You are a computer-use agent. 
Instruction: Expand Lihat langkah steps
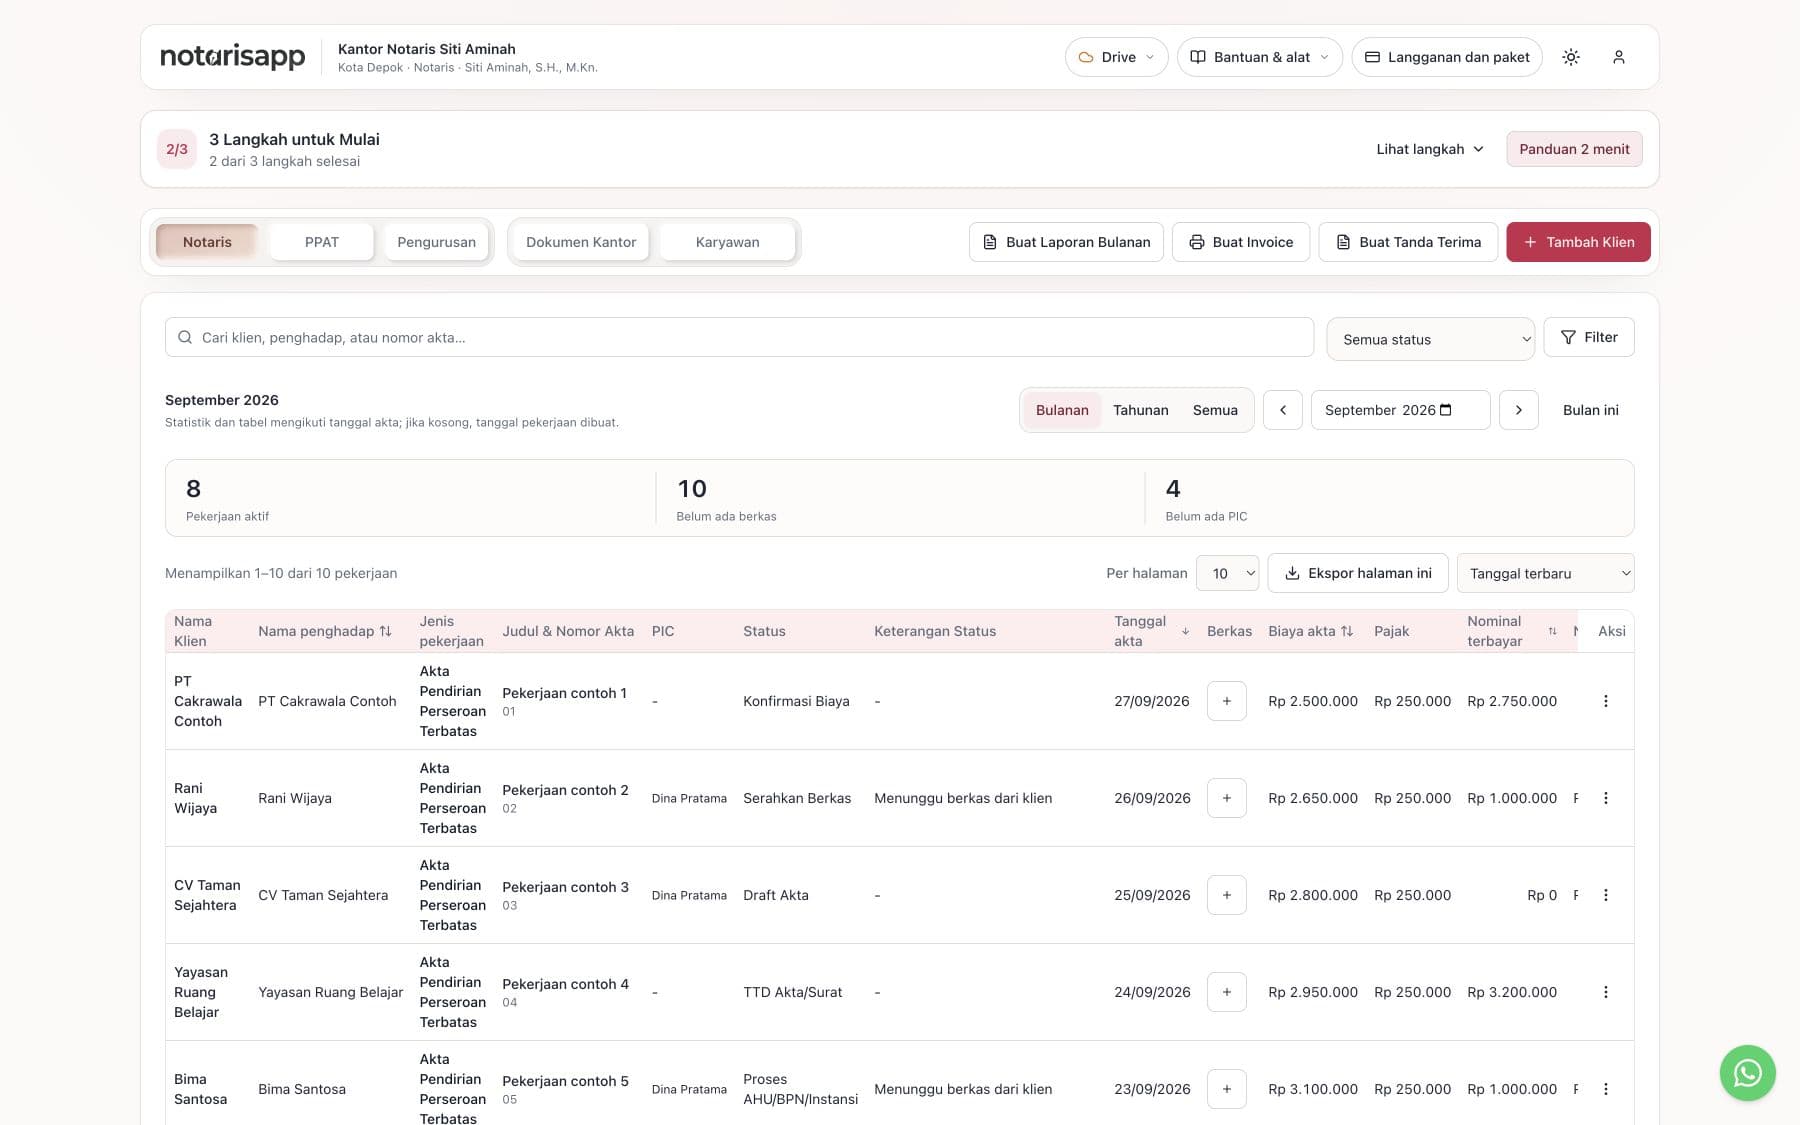pyautogui.click(x=1429, y=149)
